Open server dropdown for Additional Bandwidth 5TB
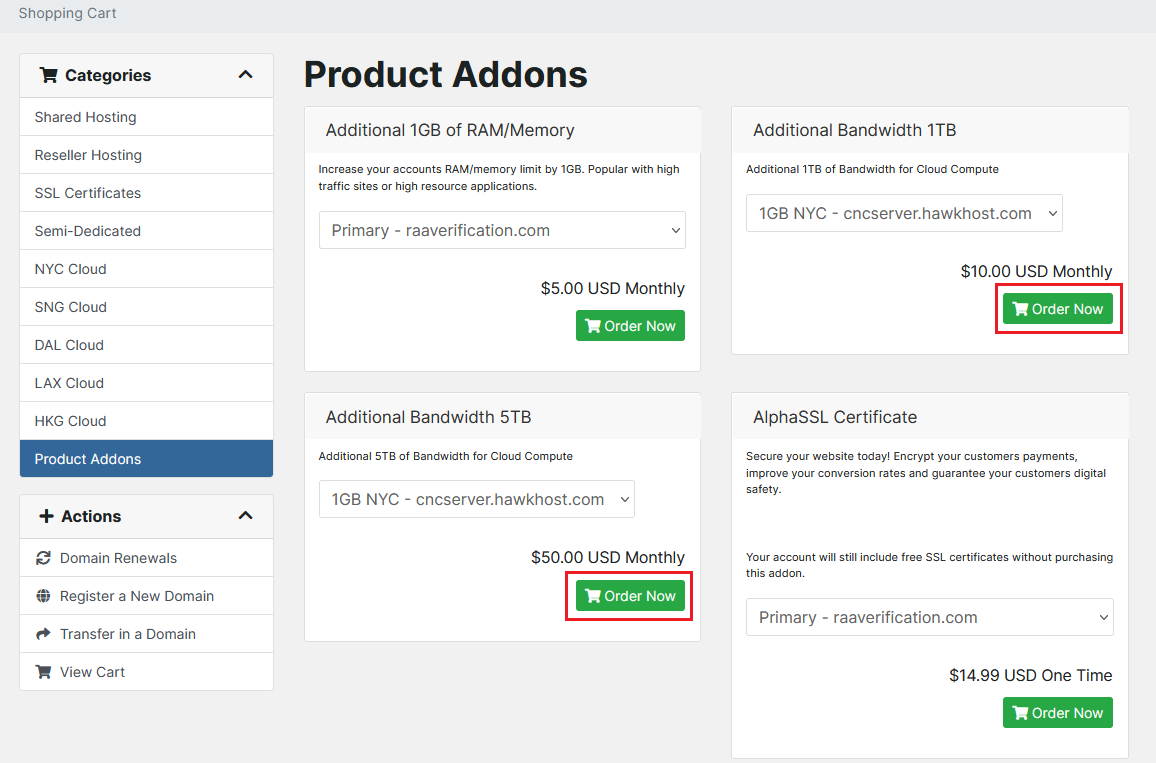This screenshot has width=1156, height=763. point(476,499)
